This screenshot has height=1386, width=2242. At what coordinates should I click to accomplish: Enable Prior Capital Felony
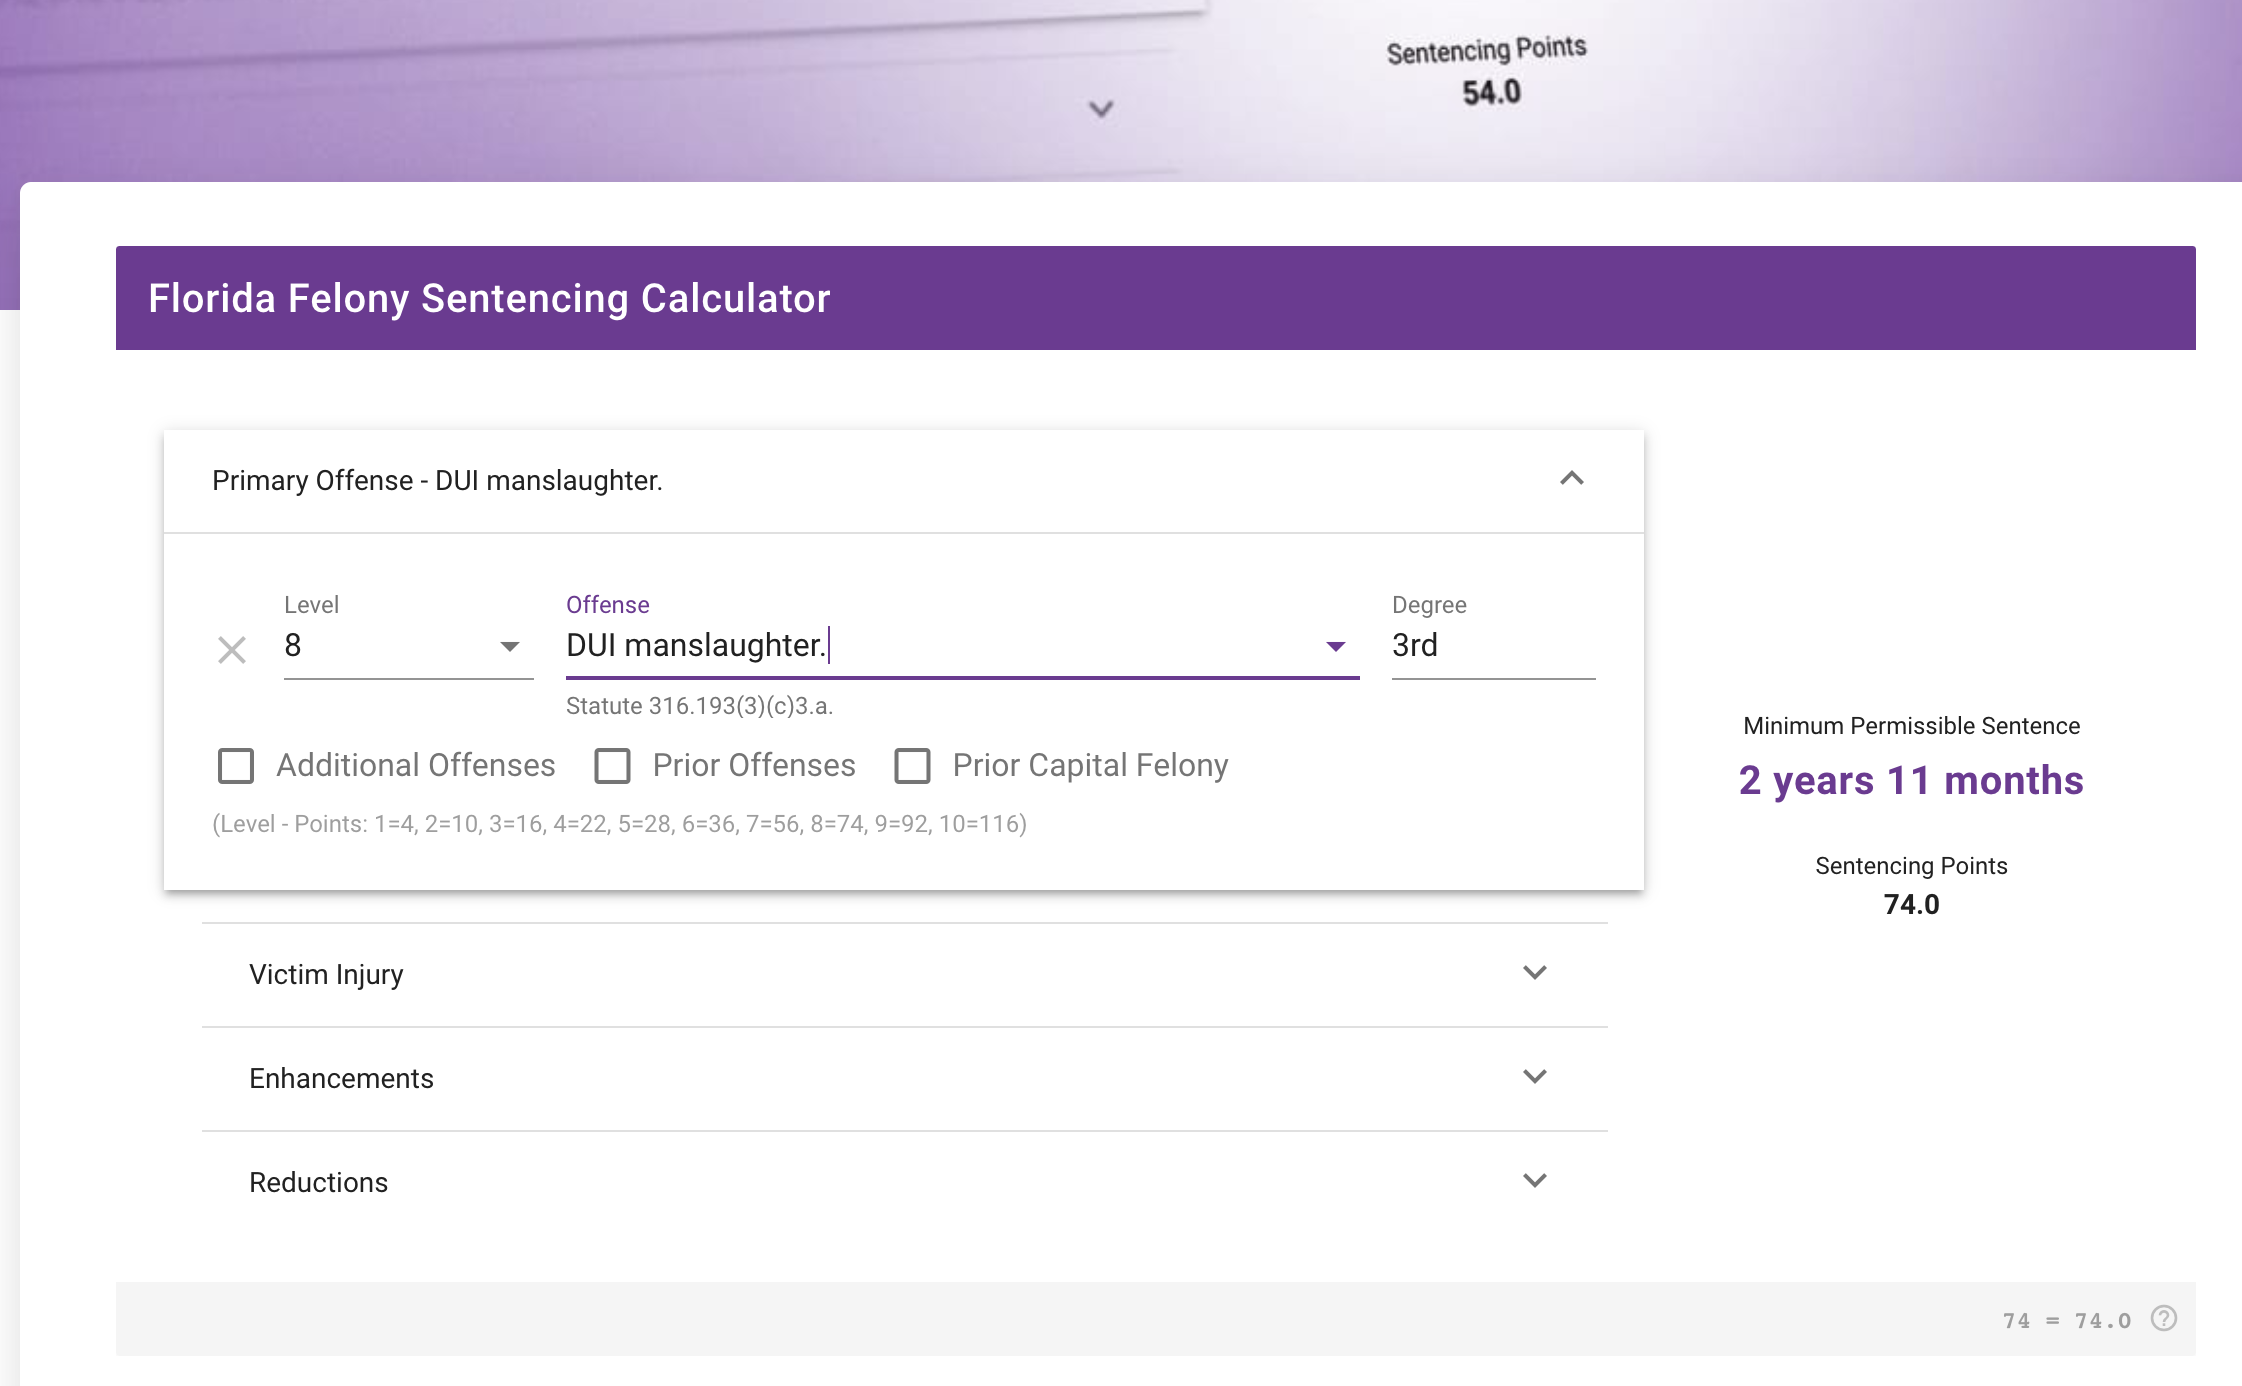point(911,765)
